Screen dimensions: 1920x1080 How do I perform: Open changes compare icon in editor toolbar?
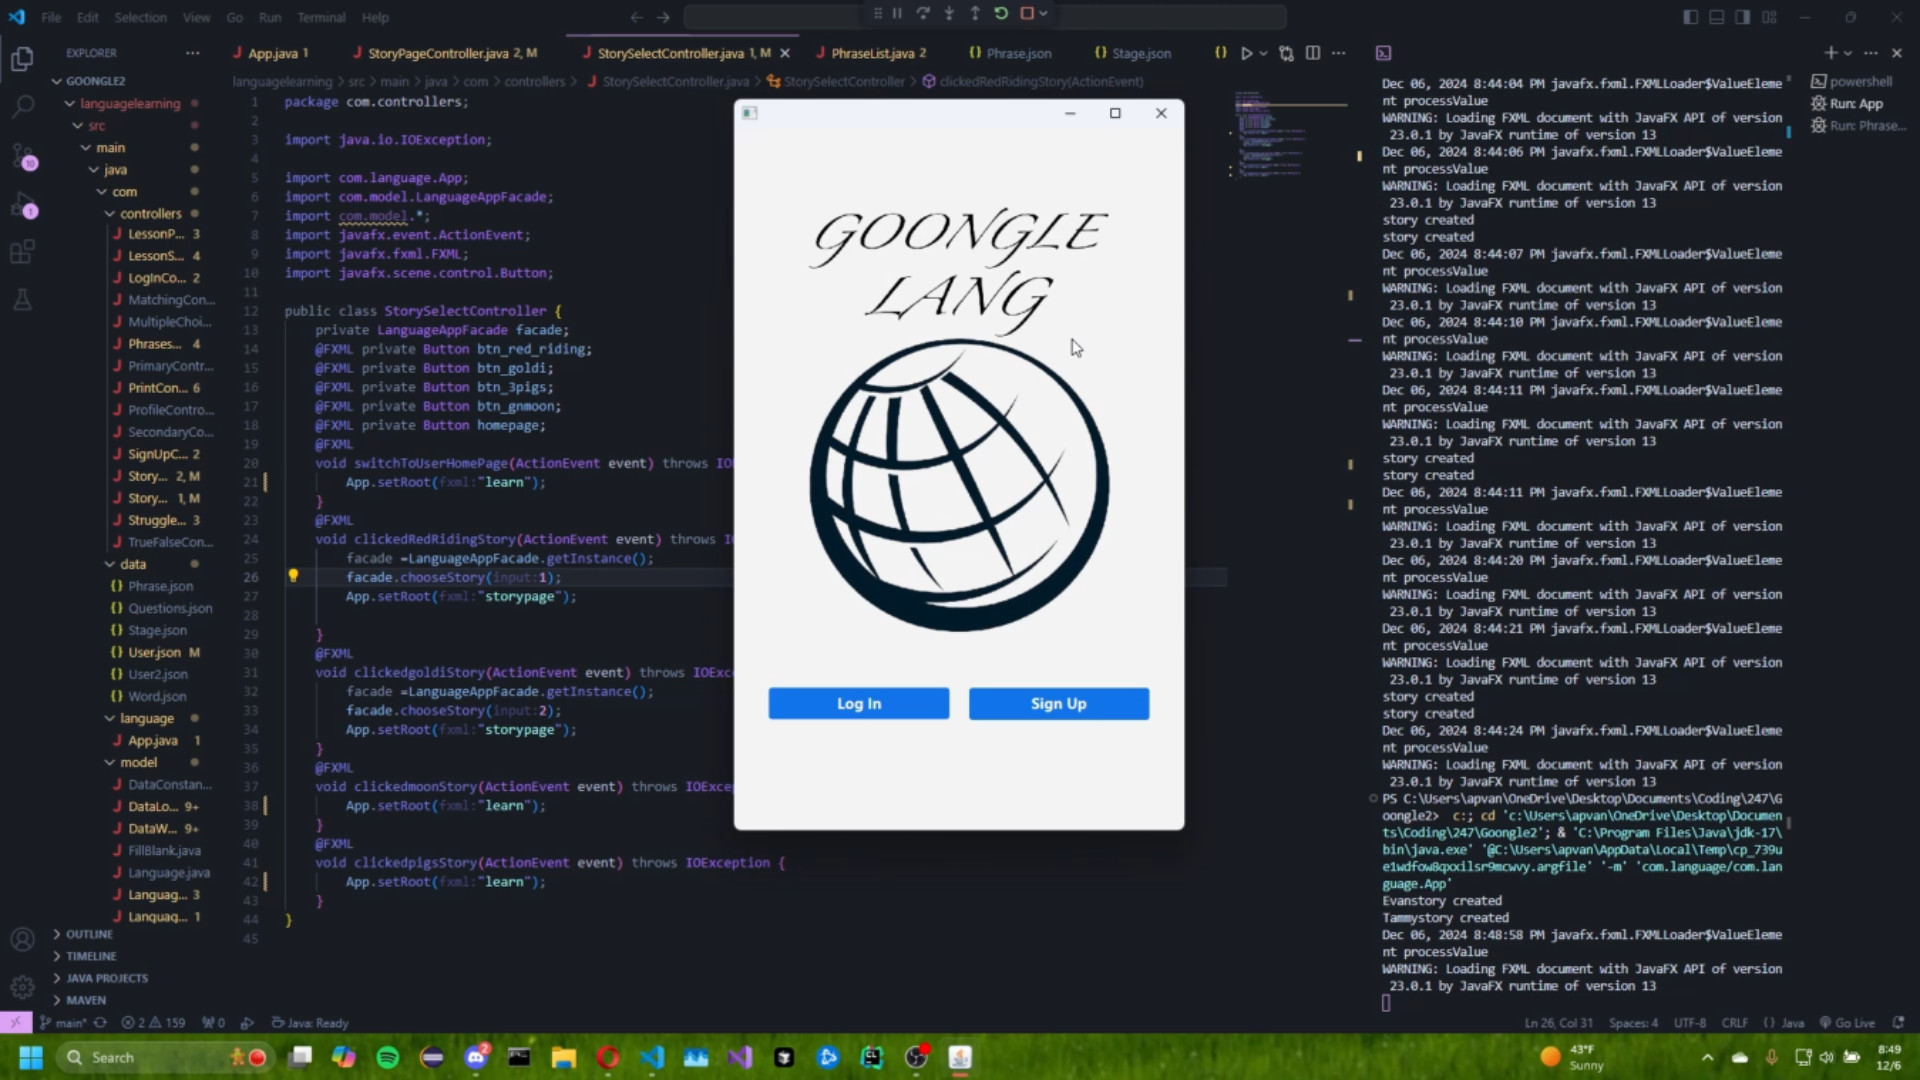[1286, 53]
